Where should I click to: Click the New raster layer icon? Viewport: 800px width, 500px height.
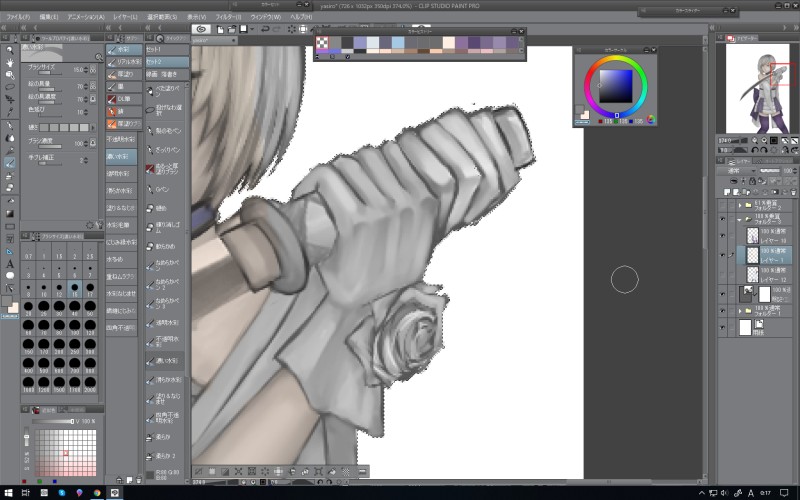click(x=727, y=192)
